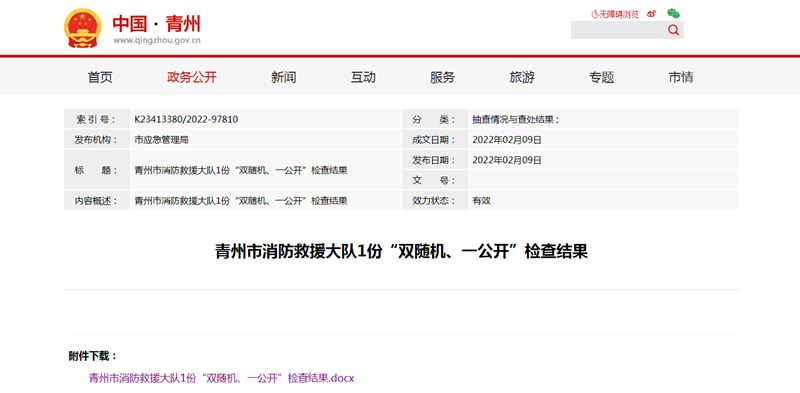Image resolution: width=800 pixels, height=393 pixels.
Task: Click the 附件下载 heading
Action: pyautogui.click(x=93, y=356)
